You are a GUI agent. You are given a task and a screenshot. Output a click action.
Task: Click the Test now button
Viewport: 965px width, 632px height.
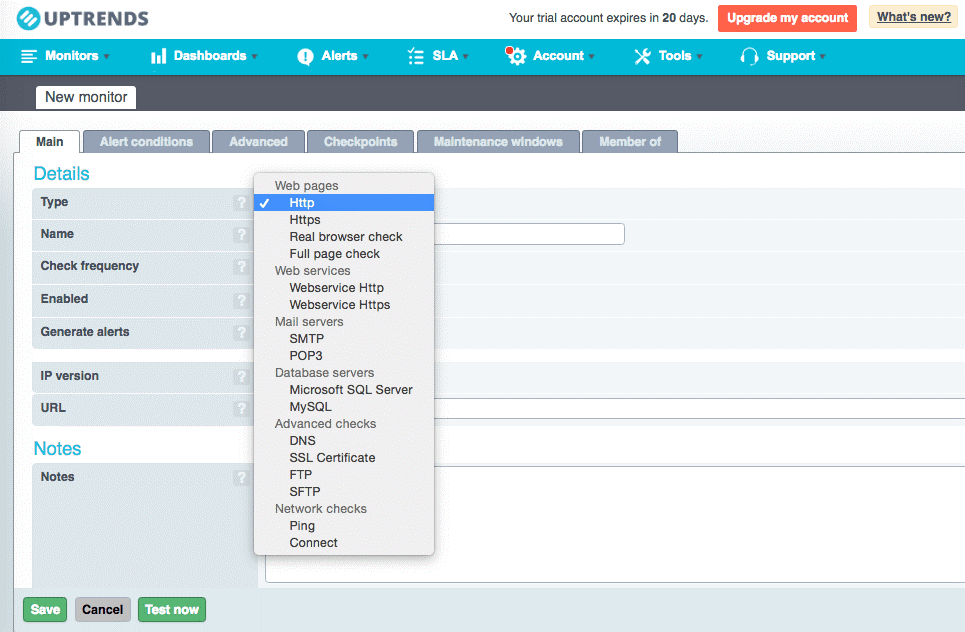coord(172,609)
